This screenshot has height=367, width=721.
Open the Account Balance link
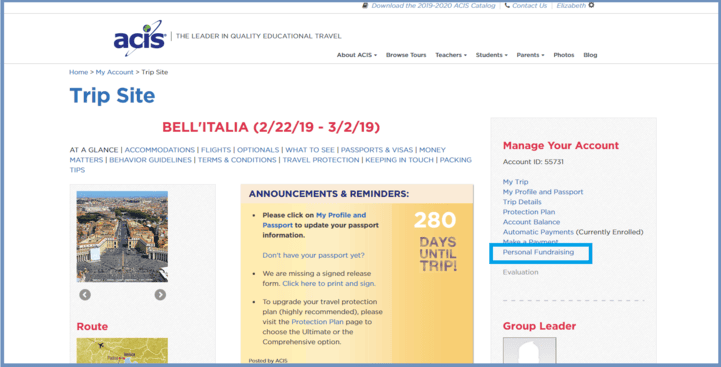[x=531, y=222]
